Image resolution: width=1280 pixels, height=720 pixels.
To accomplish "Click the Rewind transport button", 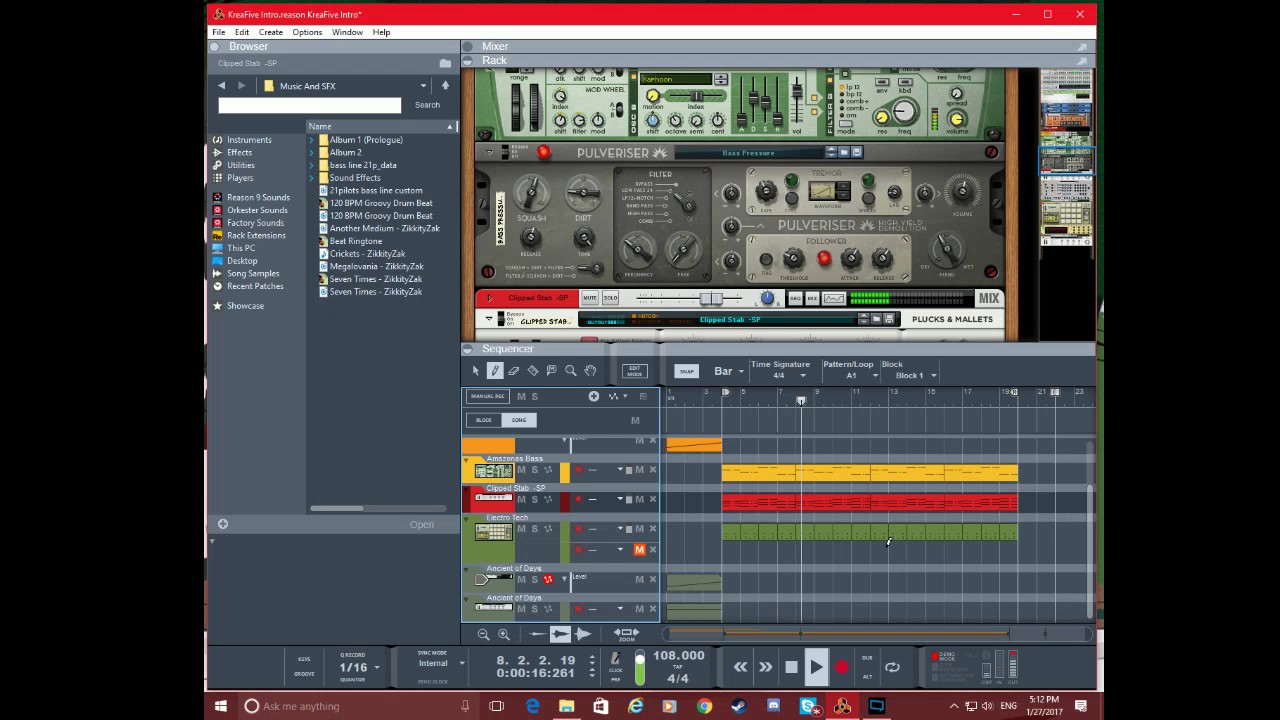I will tap(741, 667).
